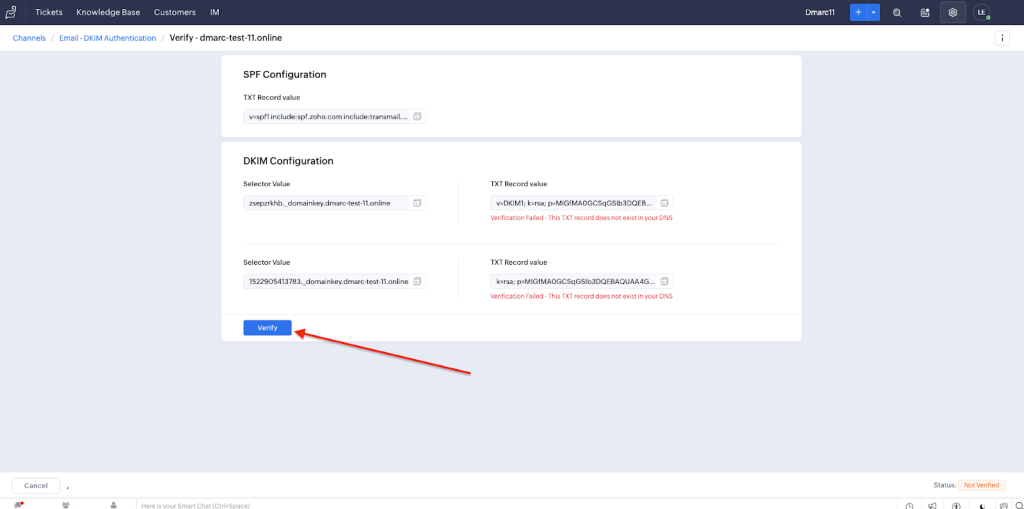Click the Zoho Desk logo icon
The image size is (1024, 509).
point(11,12)
